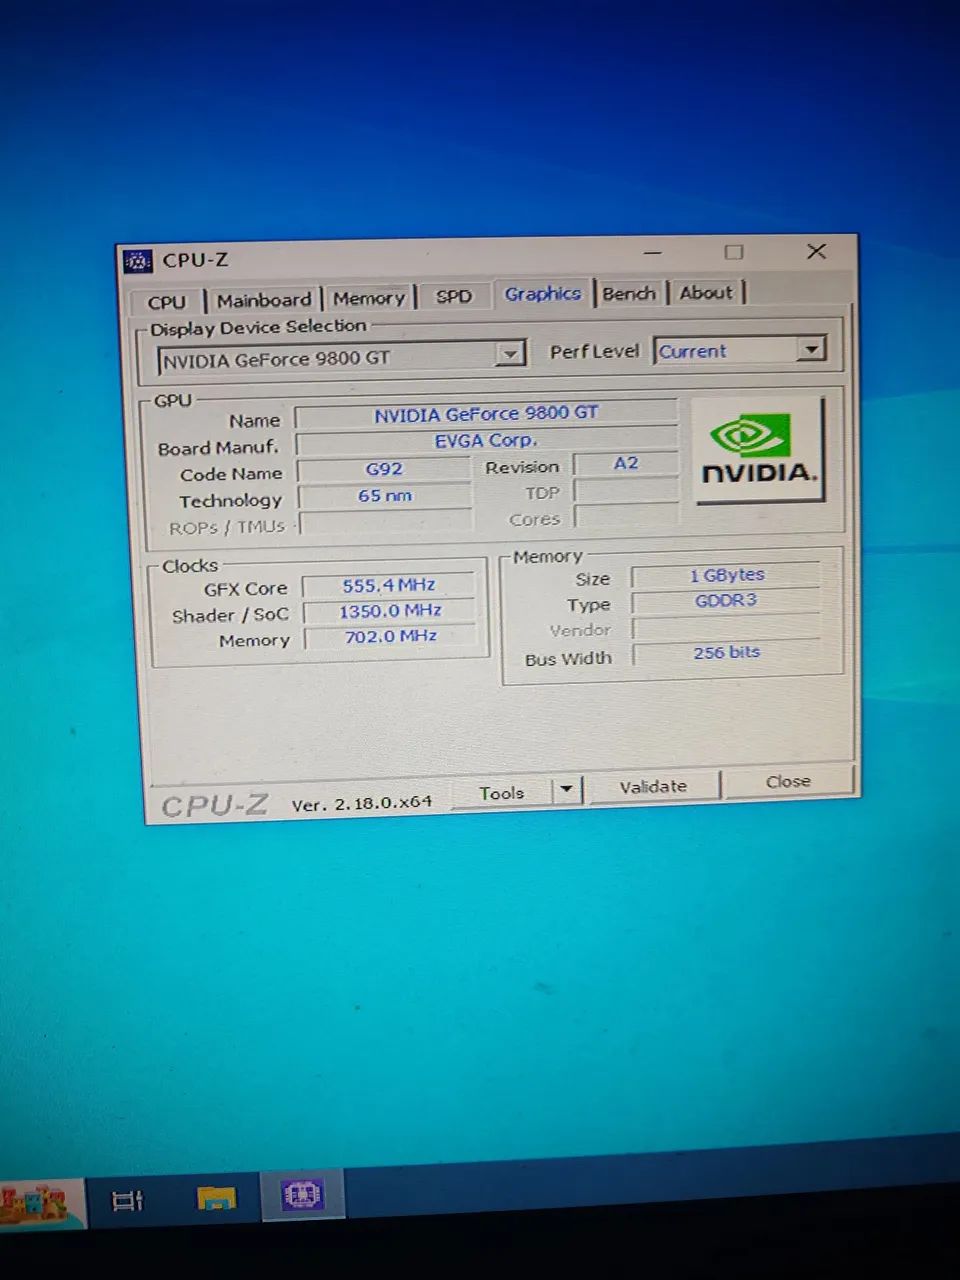Click the Validate button

click(653, 787)
